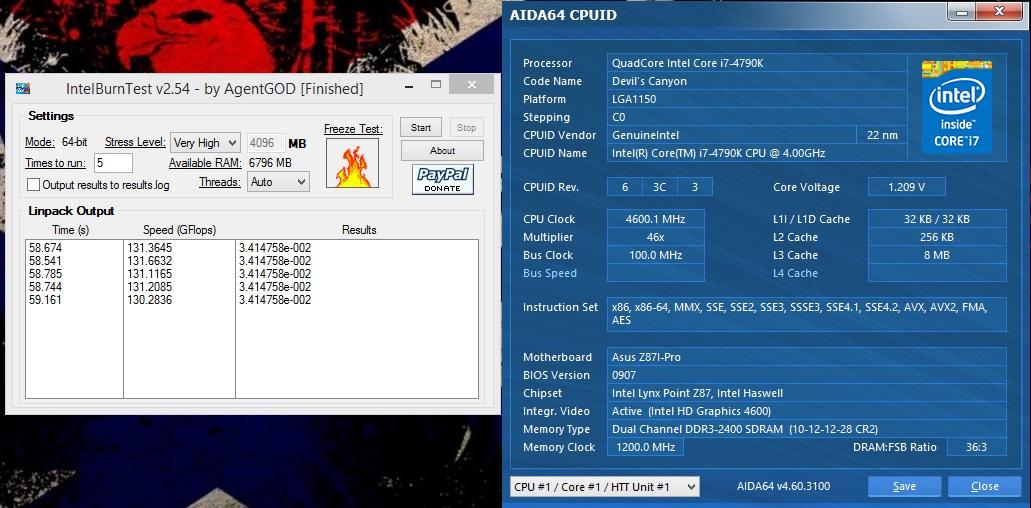This screenshot has width=1031, height=508.
Task: Click the Multiplier 46x value
Action: click(x=656, y=237)
